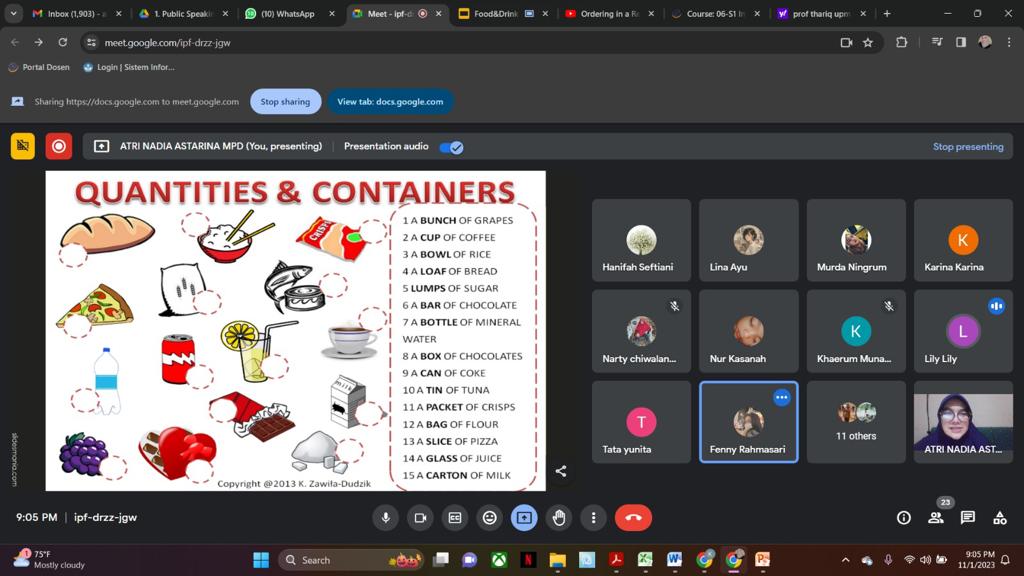This screenshot has width=1024, height=576.
Task: Open media controls icon in Chrome toolbar
Action: coord(937,42)
